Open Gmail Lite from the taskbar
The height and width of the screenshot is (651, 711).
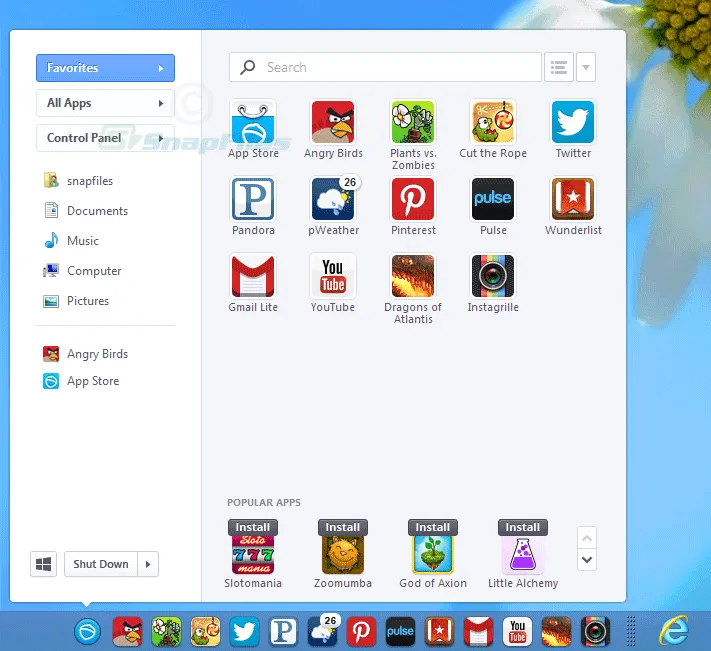coord(478,631)
